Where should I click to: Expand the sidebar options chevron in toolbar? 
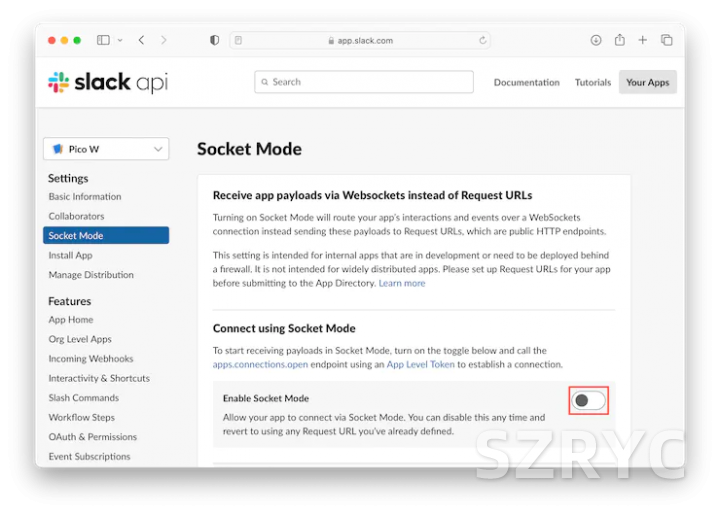120,40
